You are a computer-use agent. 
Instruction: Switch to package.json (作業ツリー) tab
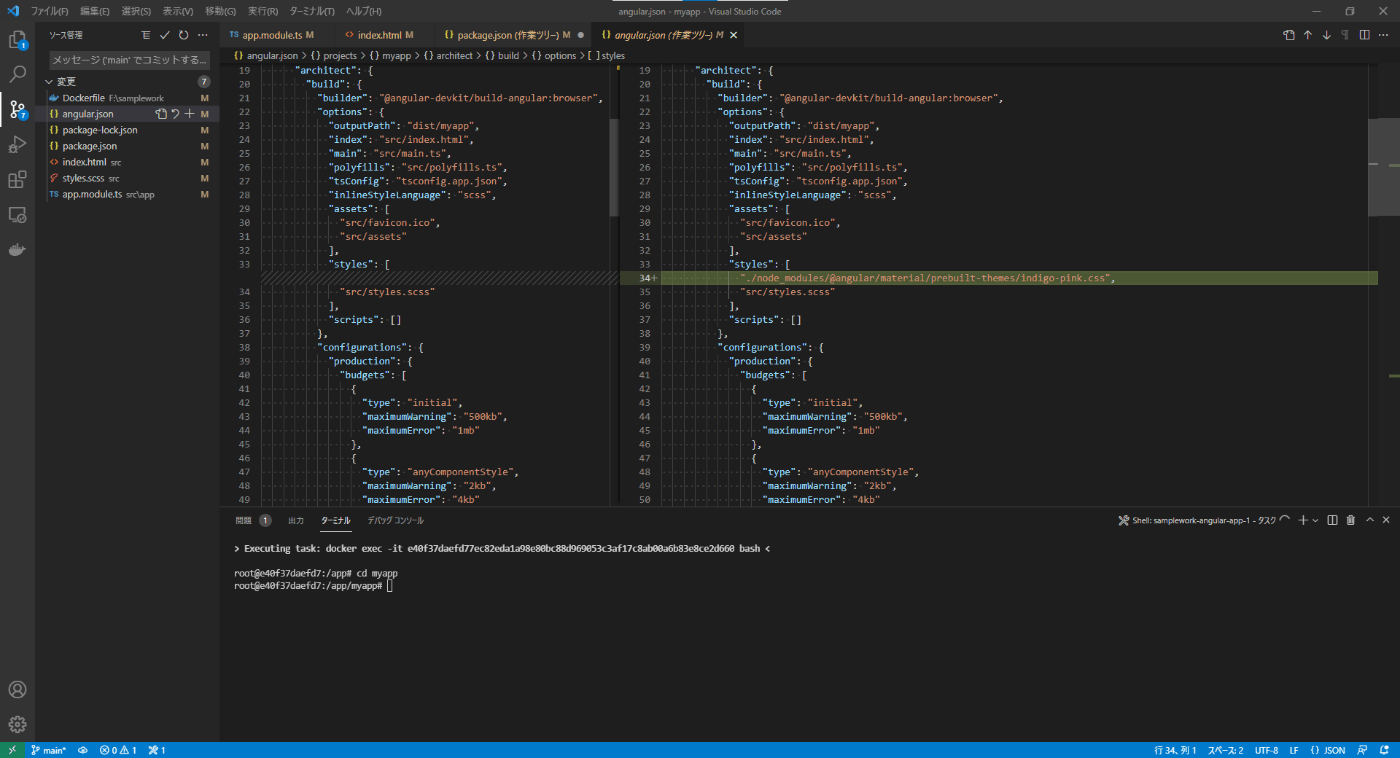pos(510,35)
